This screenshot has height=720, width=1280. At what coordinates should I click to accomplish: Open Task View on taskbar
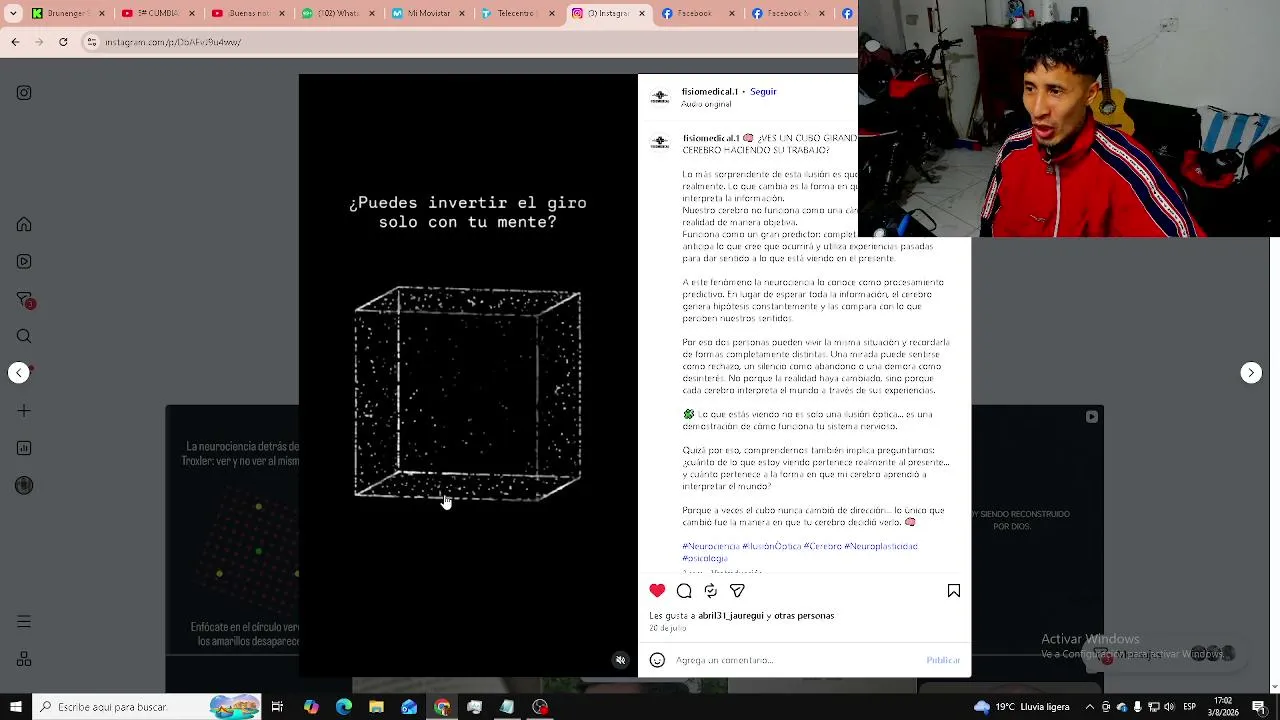pos(277,707)
